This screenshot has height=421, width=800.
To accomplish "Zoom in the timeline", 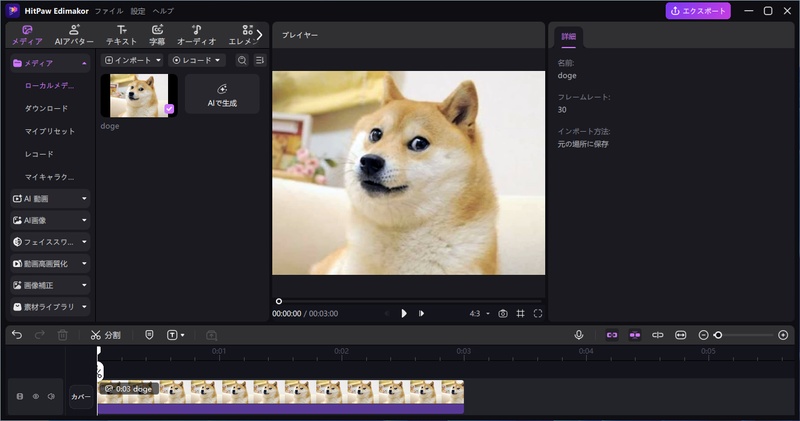I will (x=783, y=335).
